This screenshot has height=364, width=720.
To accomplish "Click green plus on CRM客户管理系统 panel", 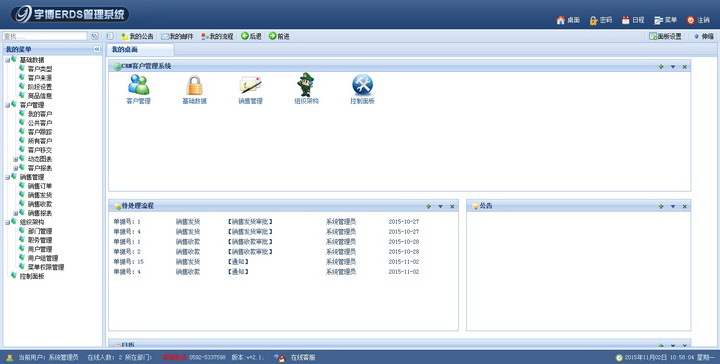I will pos(661,67).
